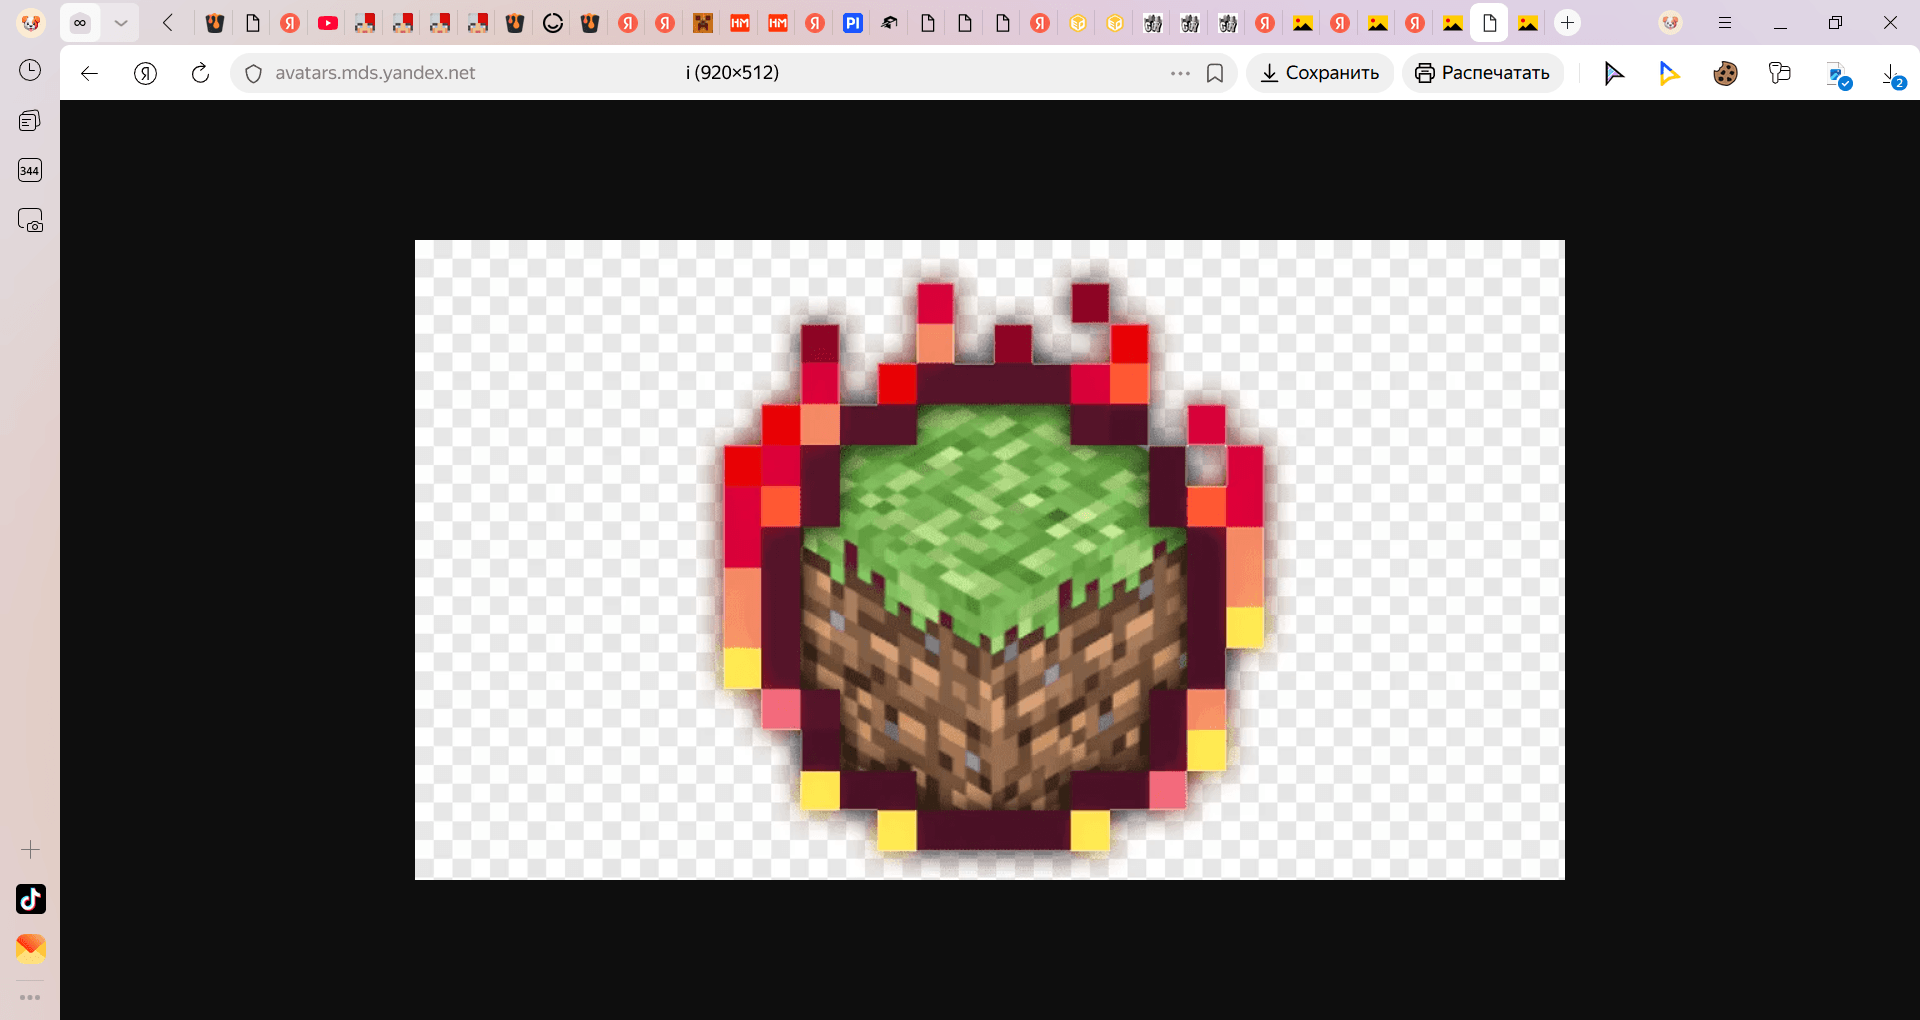Click the sidebar screenshot camera icon
Image resolution: width=1920 pixels, height=1020 pixels.
pyautogui.click(x=30, y=220)
